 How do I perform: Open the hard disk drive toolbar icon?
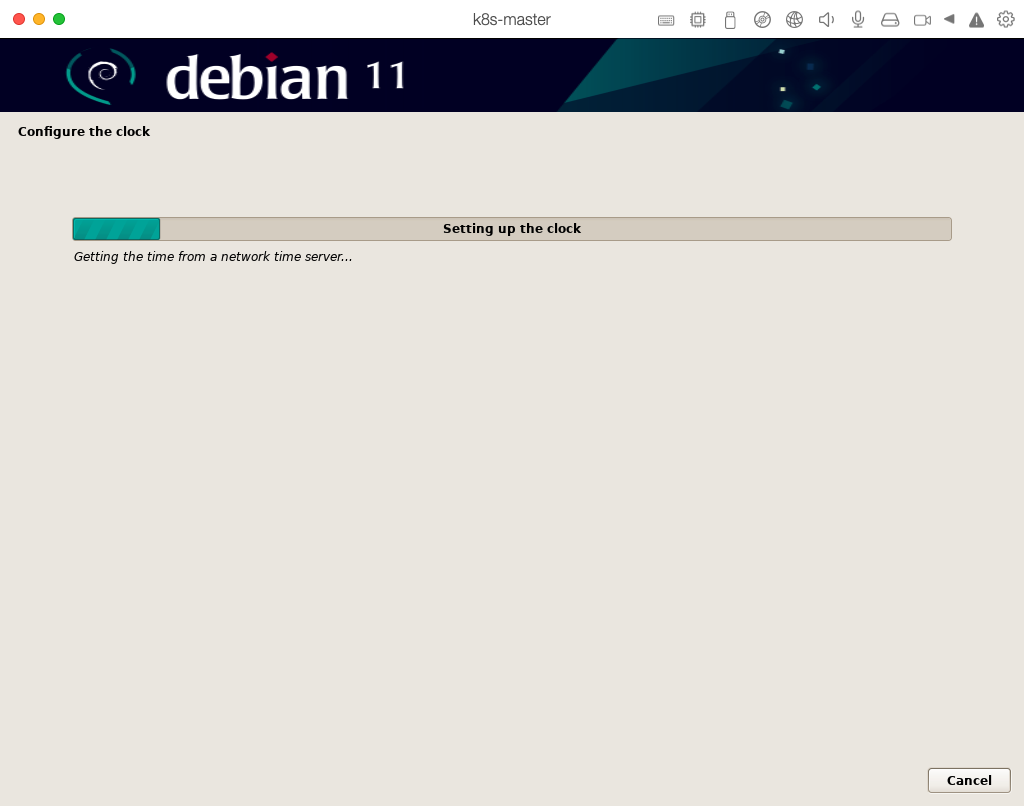(x=889, y=20)
